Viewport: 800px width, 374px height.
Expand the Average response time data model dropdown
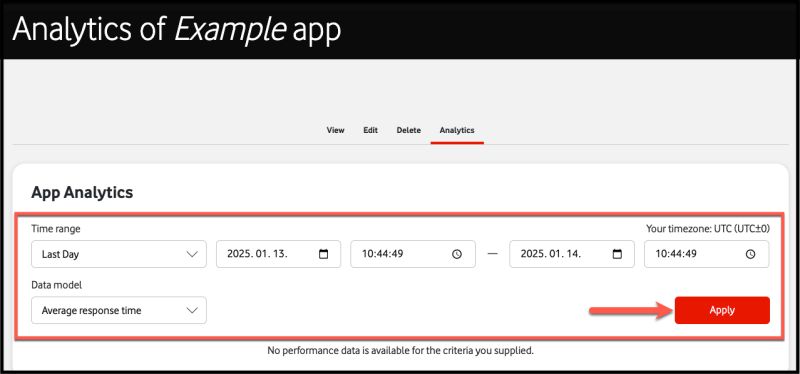119,310
